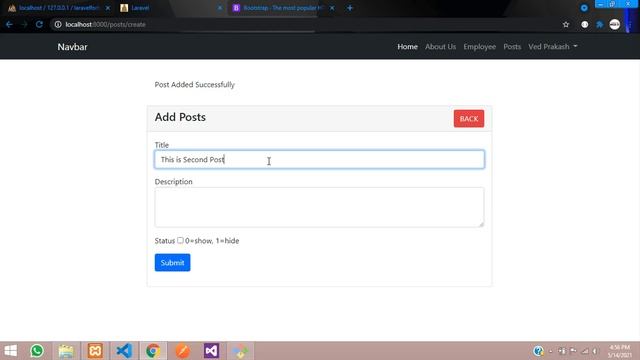This screenshot has height=360, width=640.
Task: Go back using browser back arrow
Action: (x=9, y=24)
